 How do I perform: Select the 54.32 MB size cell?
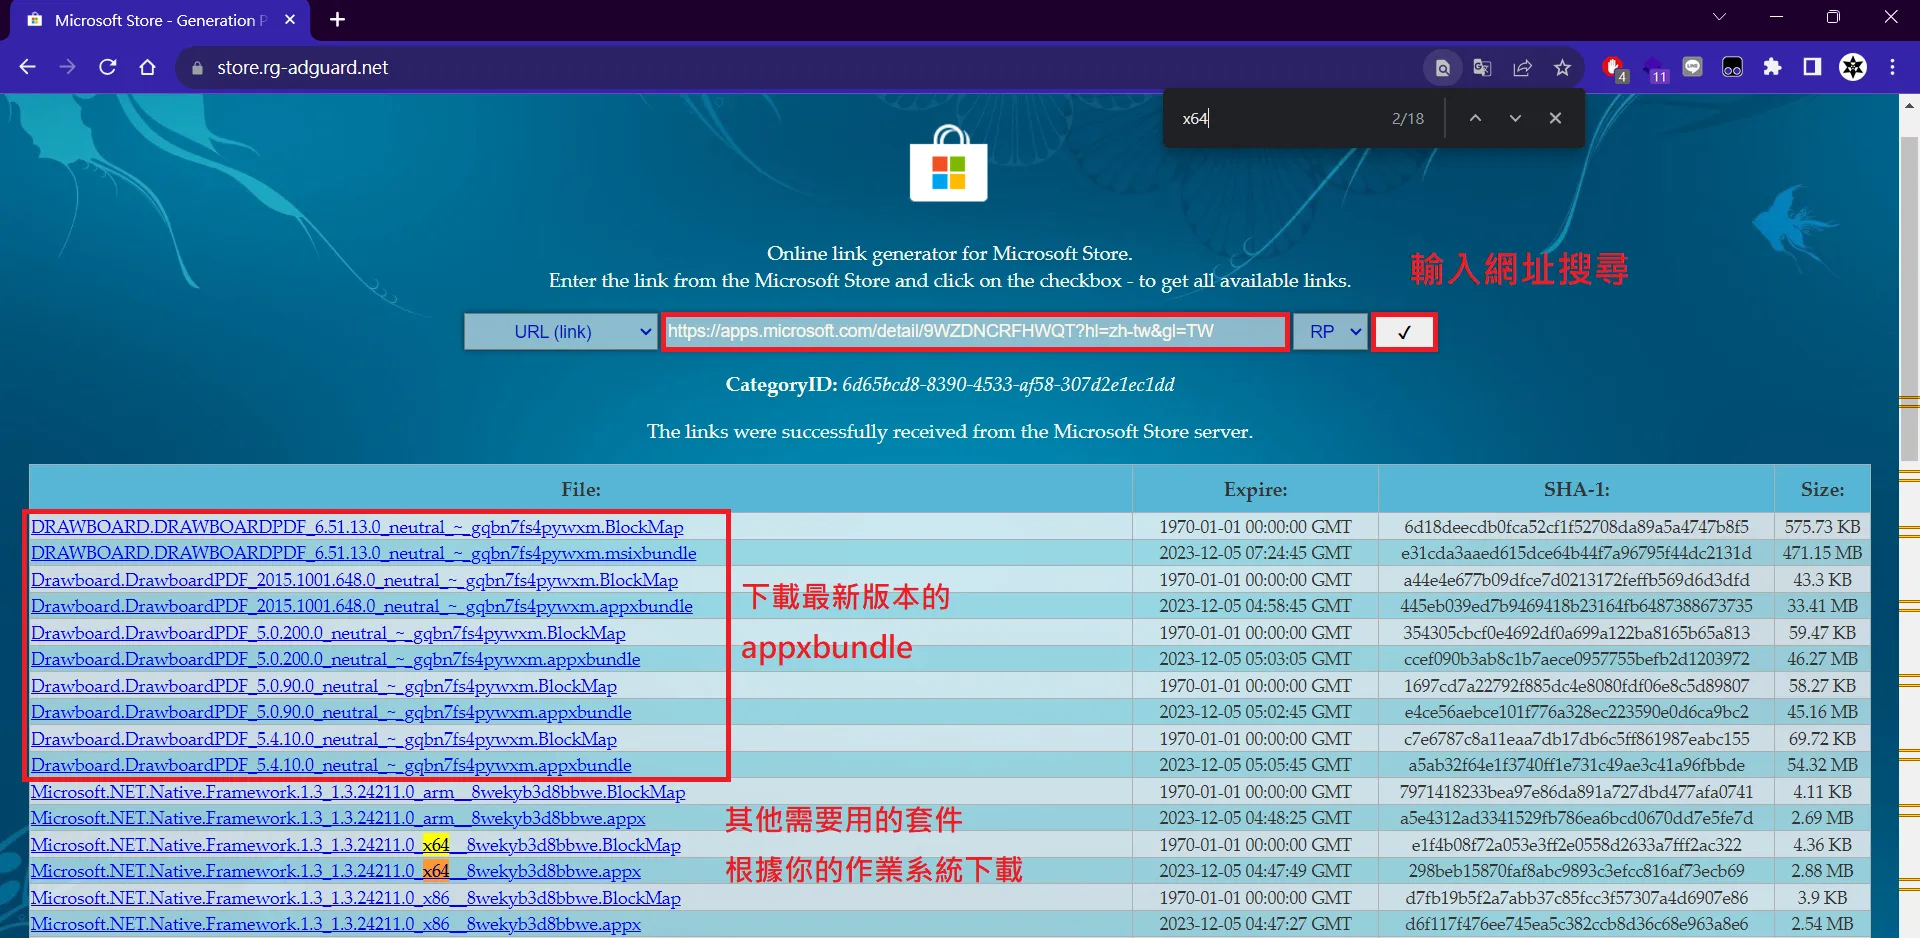1822,765
